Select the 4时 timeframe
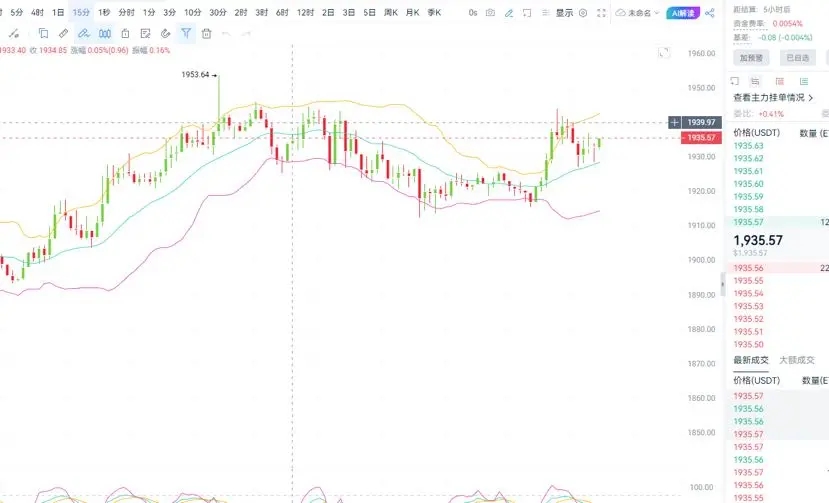This screenshot has height=503, width=829. coord(37,12)
